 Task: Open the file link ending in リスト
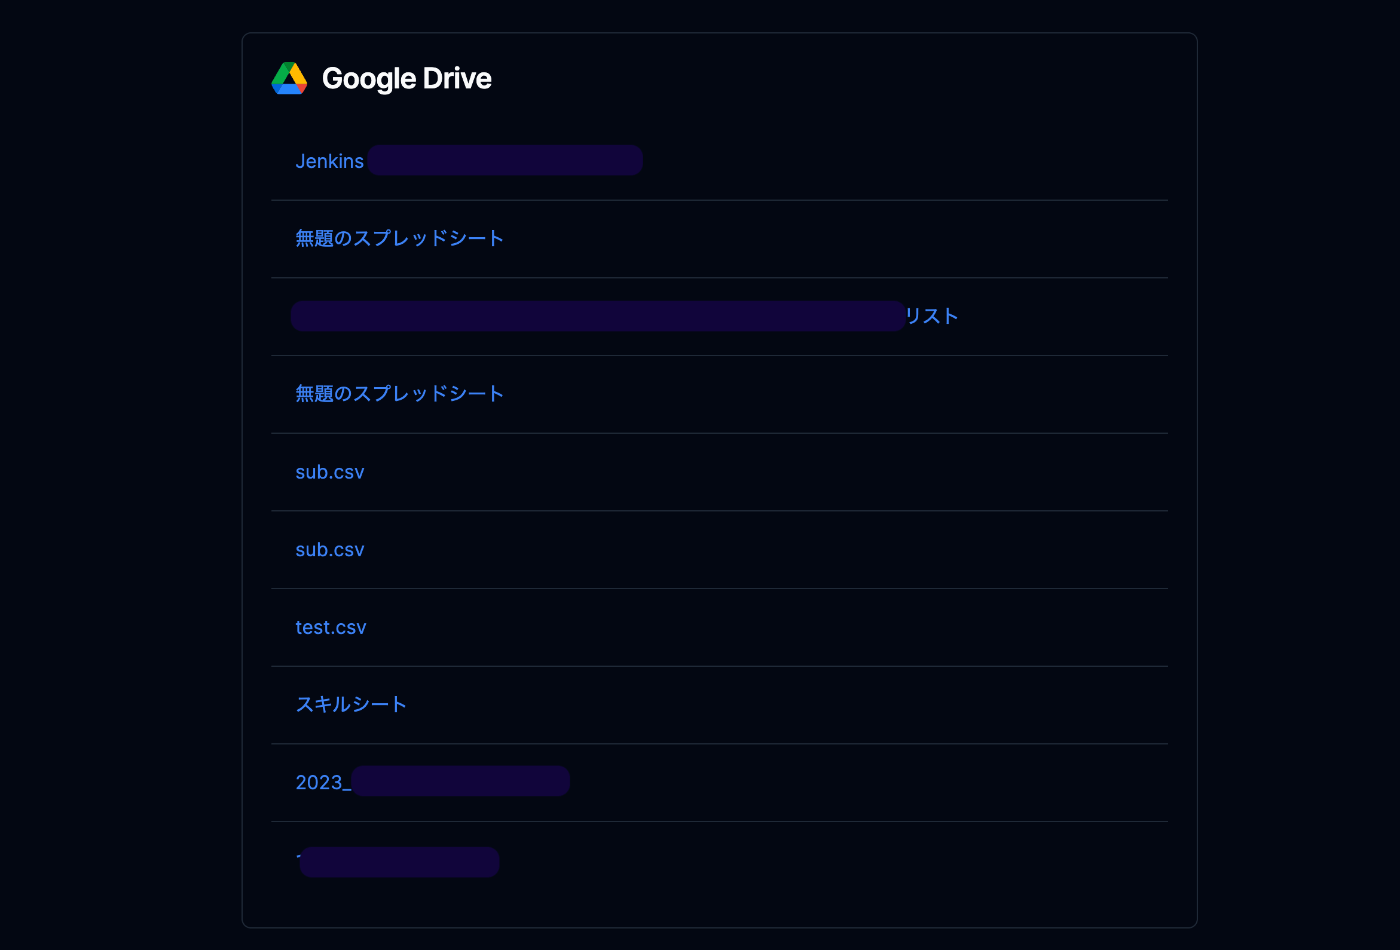625,316
